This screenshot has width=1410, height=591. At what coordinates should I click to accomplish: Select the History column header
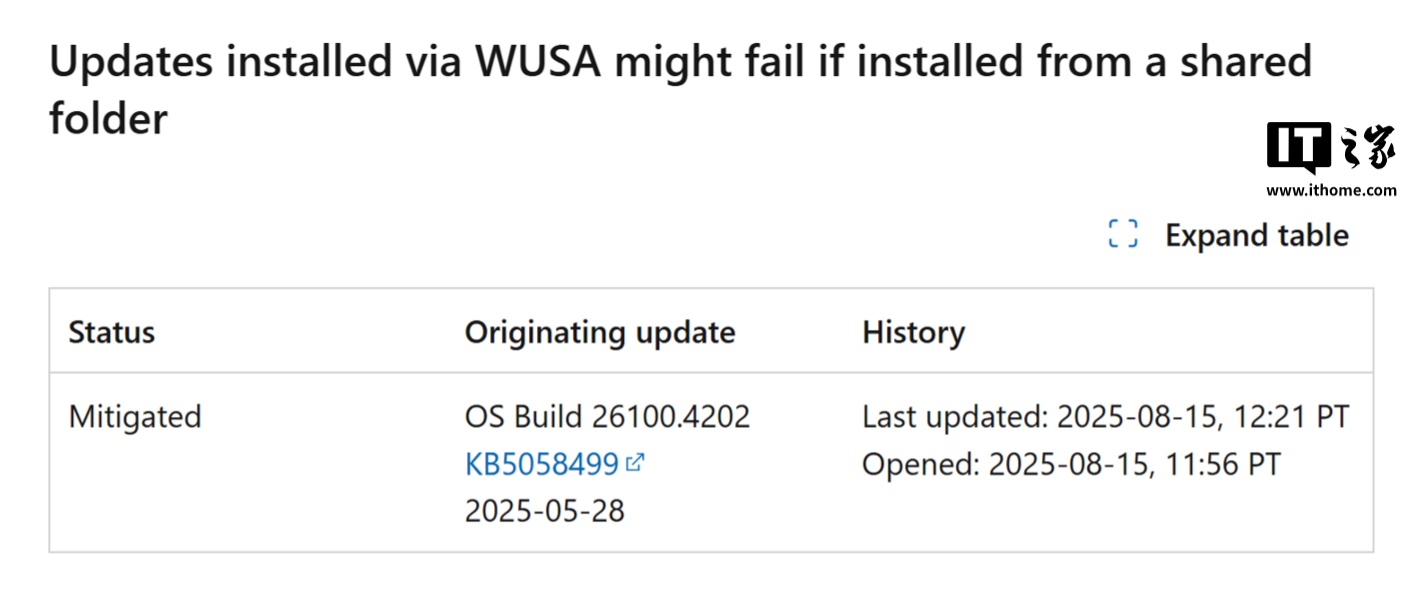914,332
